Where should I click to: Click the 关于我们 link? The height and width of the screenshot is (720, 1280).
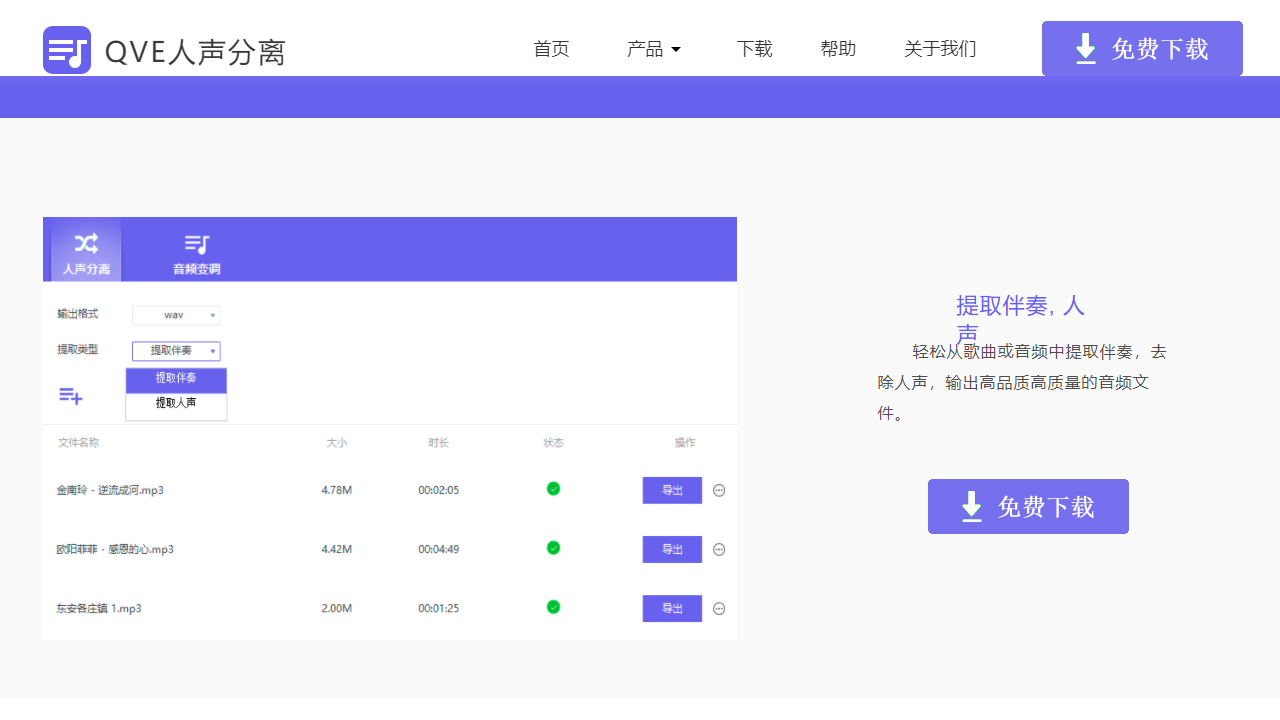940,49
